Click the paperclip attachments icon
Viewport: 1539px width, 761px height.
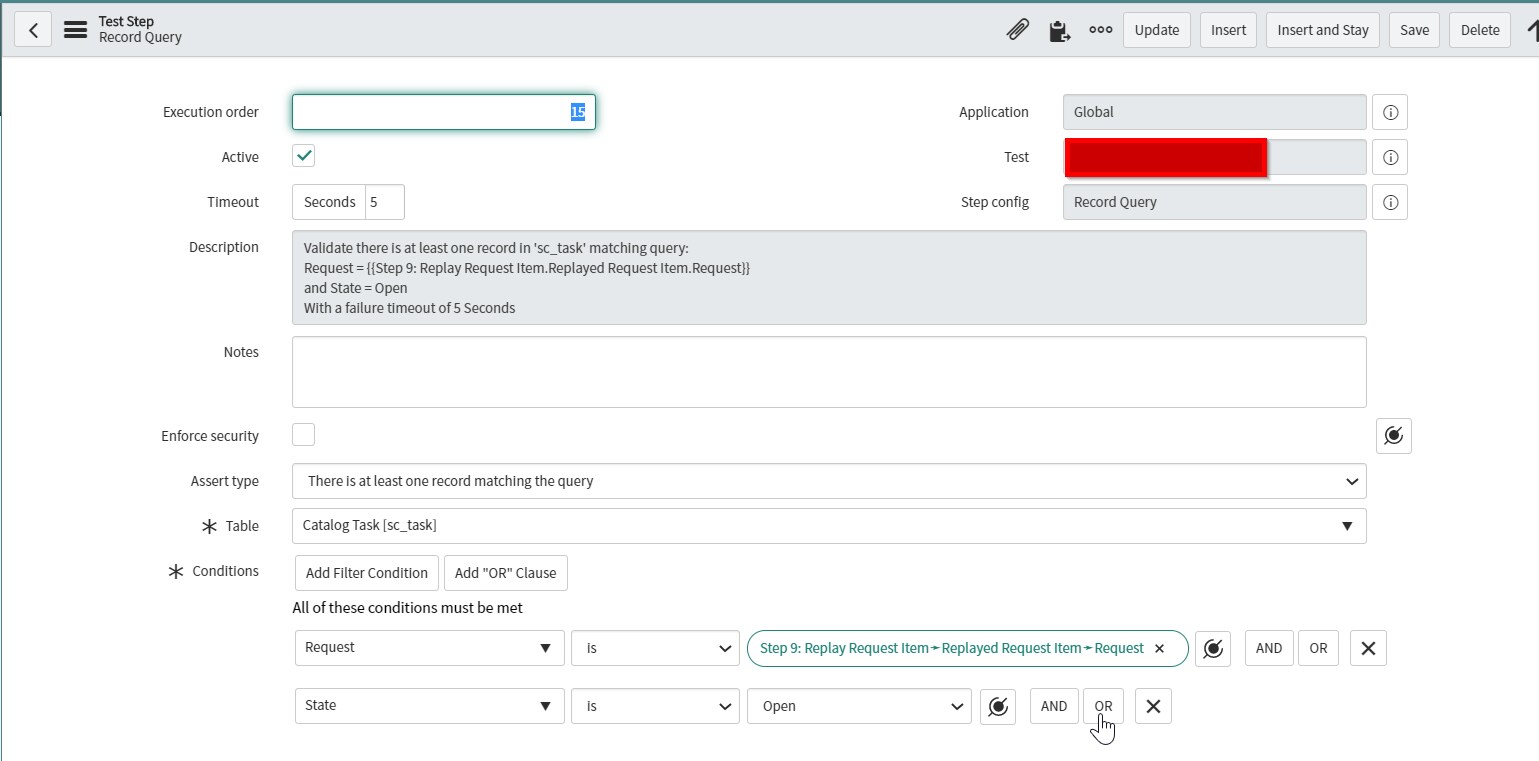click(x=1017, y=30)
